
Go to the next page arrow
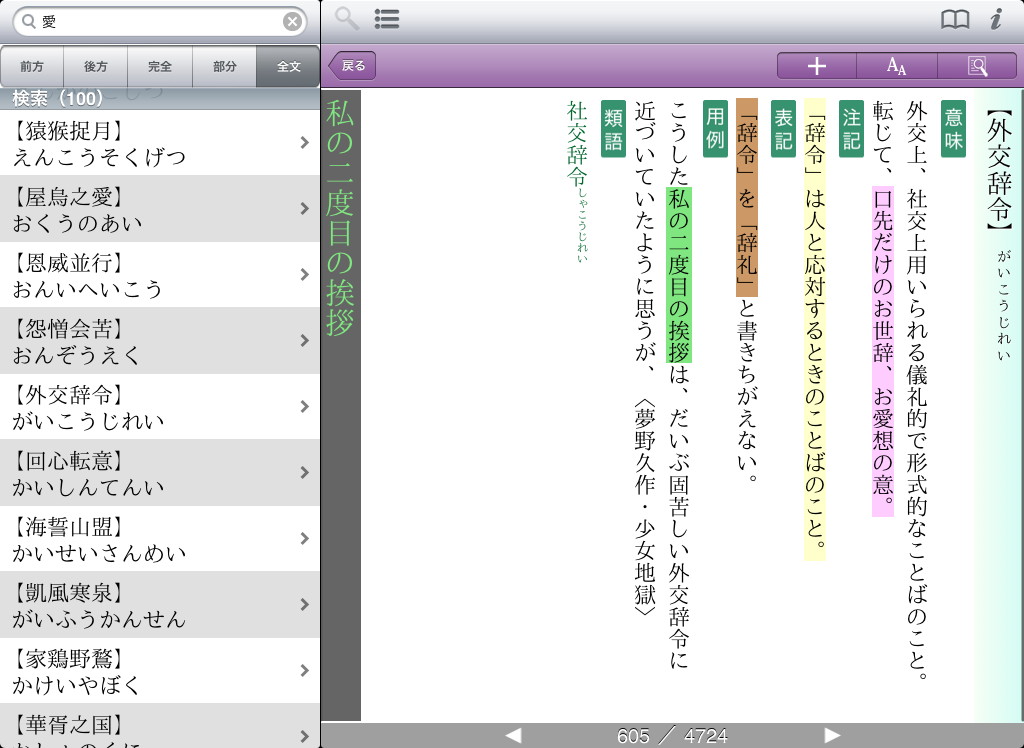tap(831, 736)
